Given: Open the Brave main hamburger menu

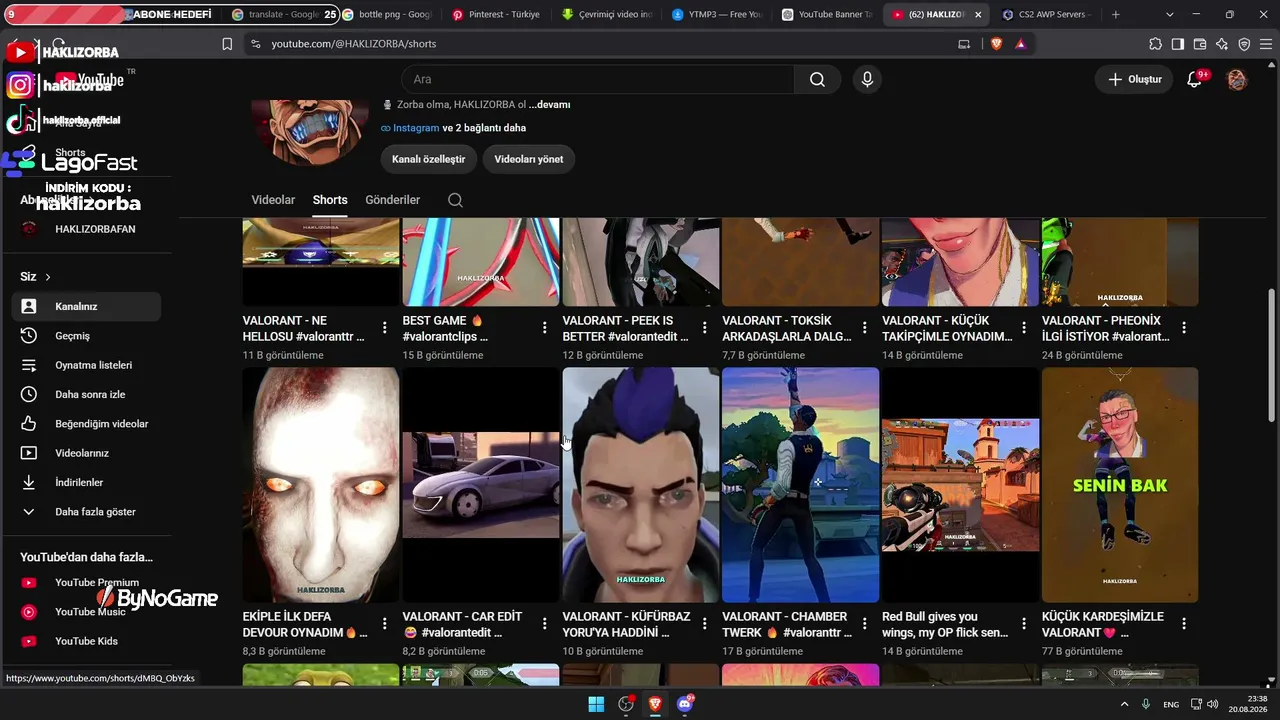Looking at the screenshot, I should pos(1264,44).
